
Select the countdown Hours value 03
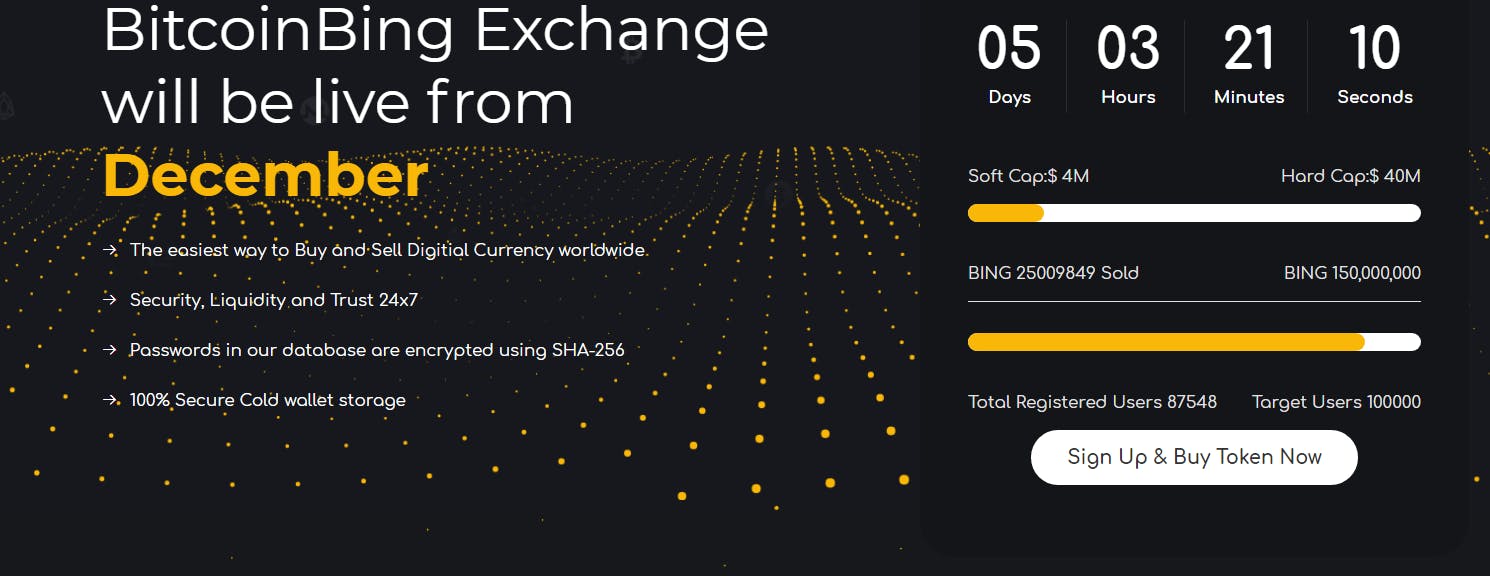1128,48
